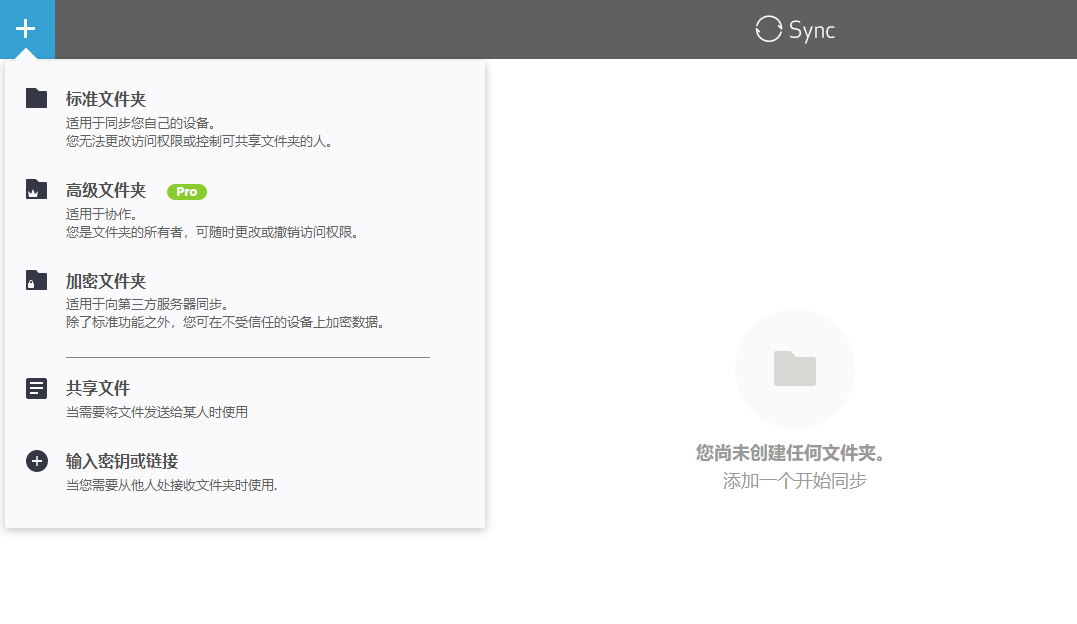
Task: Click description 适用于同步您自己的设备。
Action: tap(141, 123)
